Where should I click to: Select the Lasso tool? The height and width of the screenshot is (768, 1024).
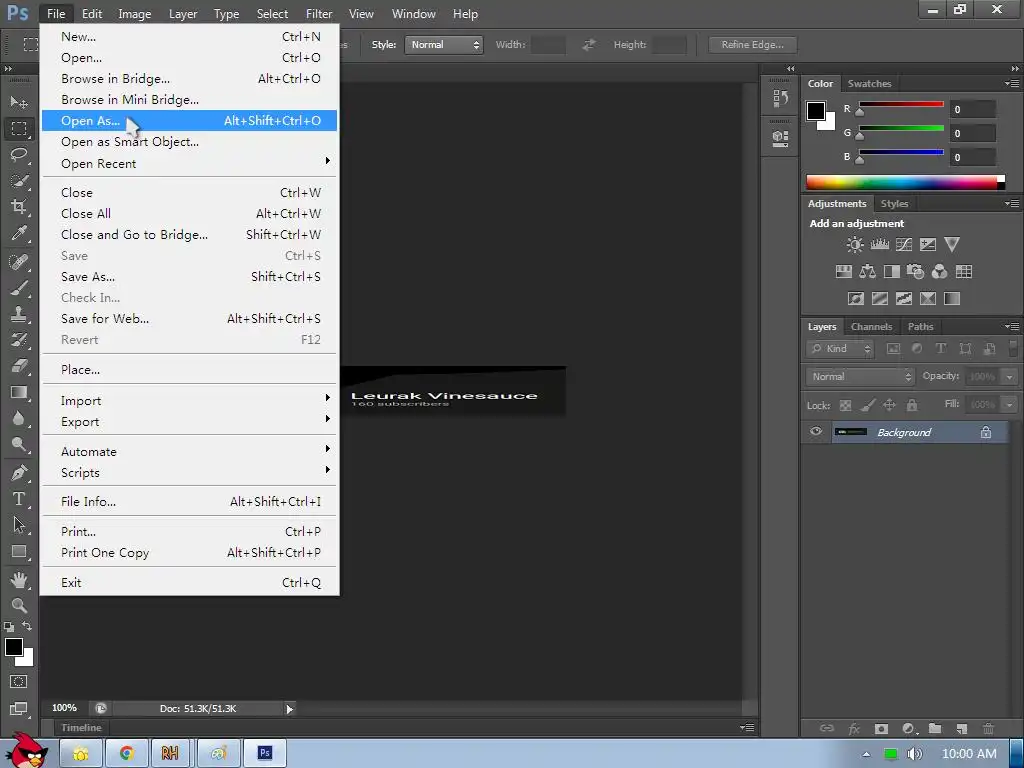point(19,155)
